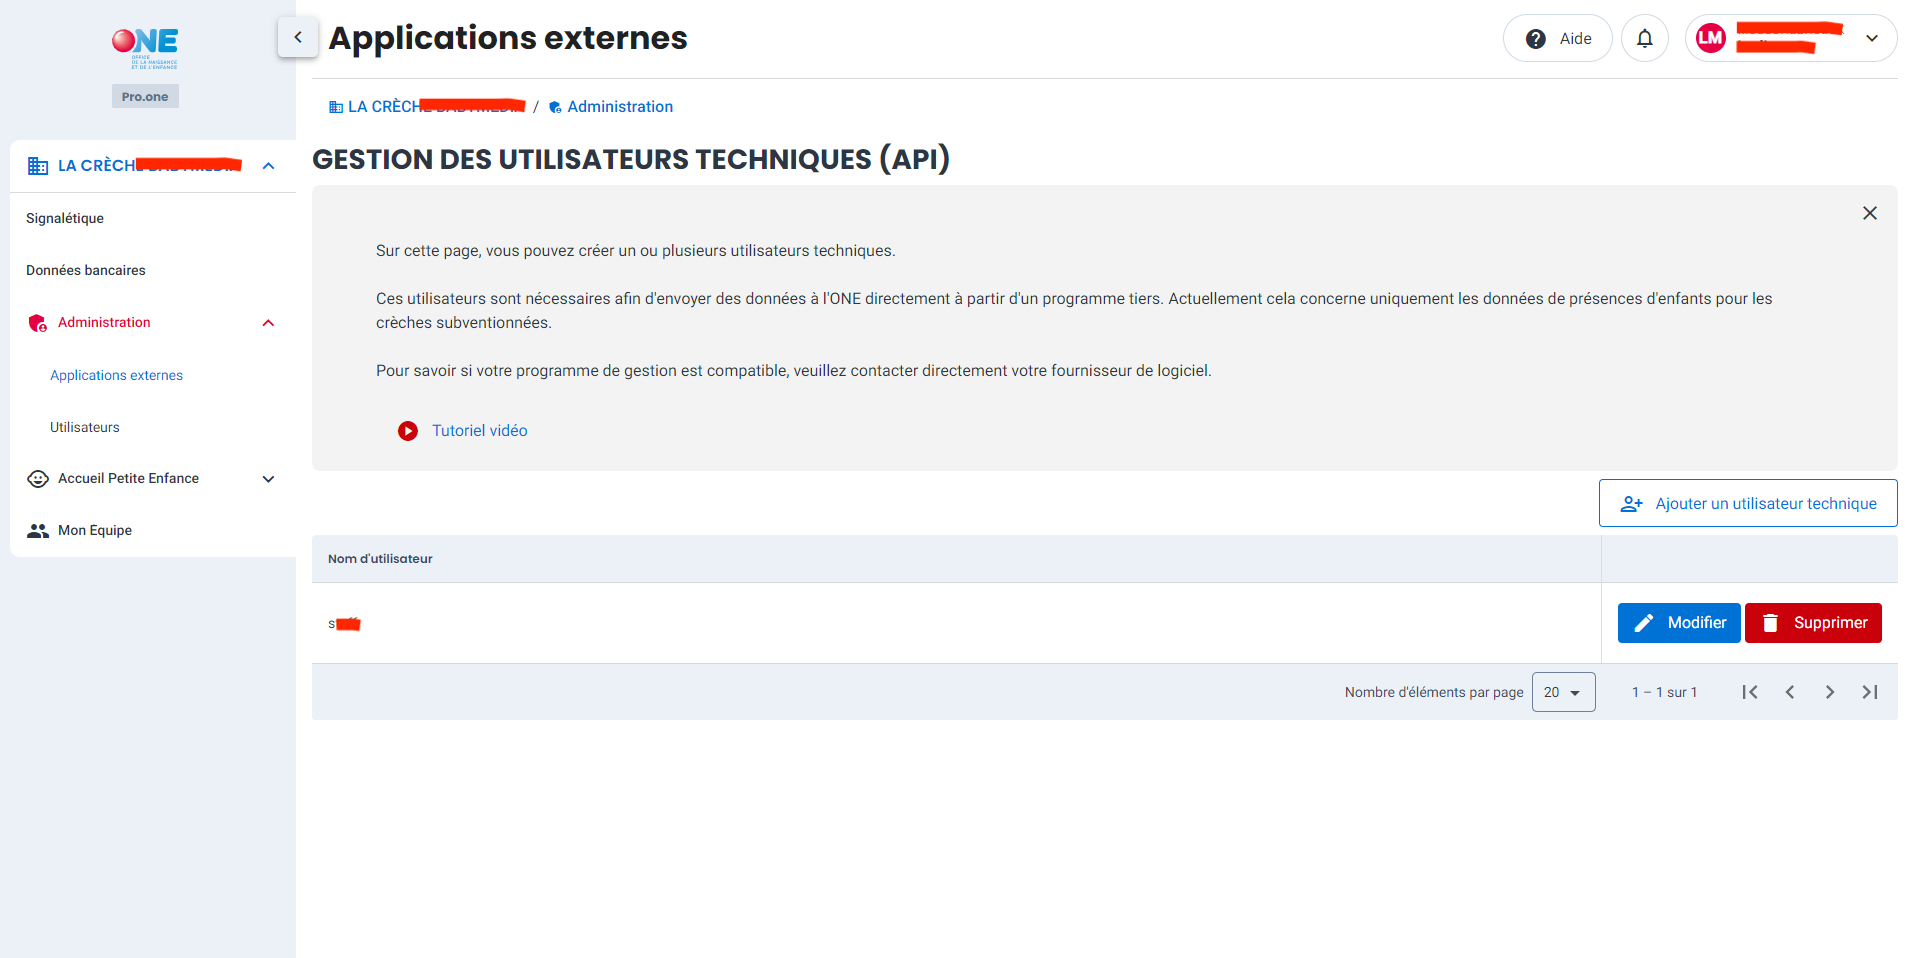Open Utilisateurs in sidebar

pyautogui.click(x=85, y=427)
